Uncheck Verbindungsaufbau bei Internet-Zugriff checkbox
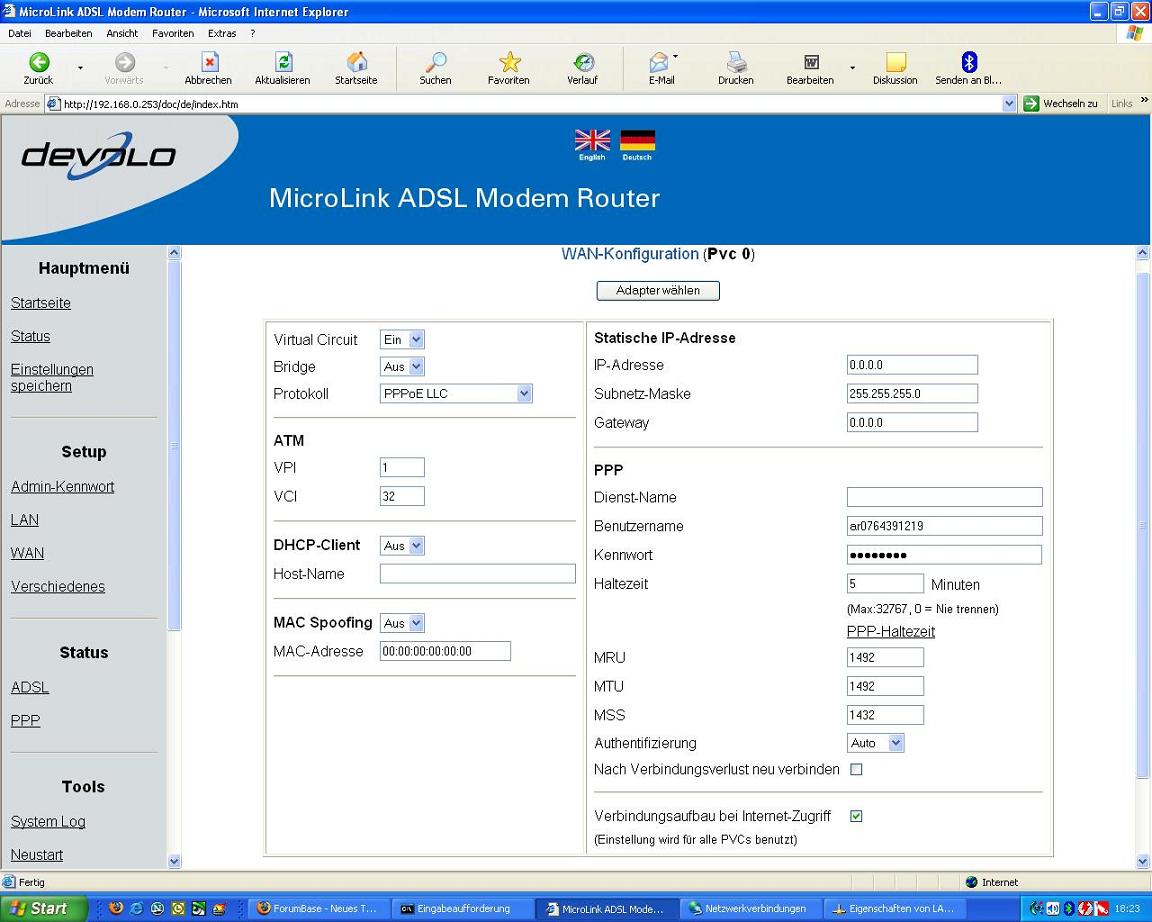 [856, 816]
